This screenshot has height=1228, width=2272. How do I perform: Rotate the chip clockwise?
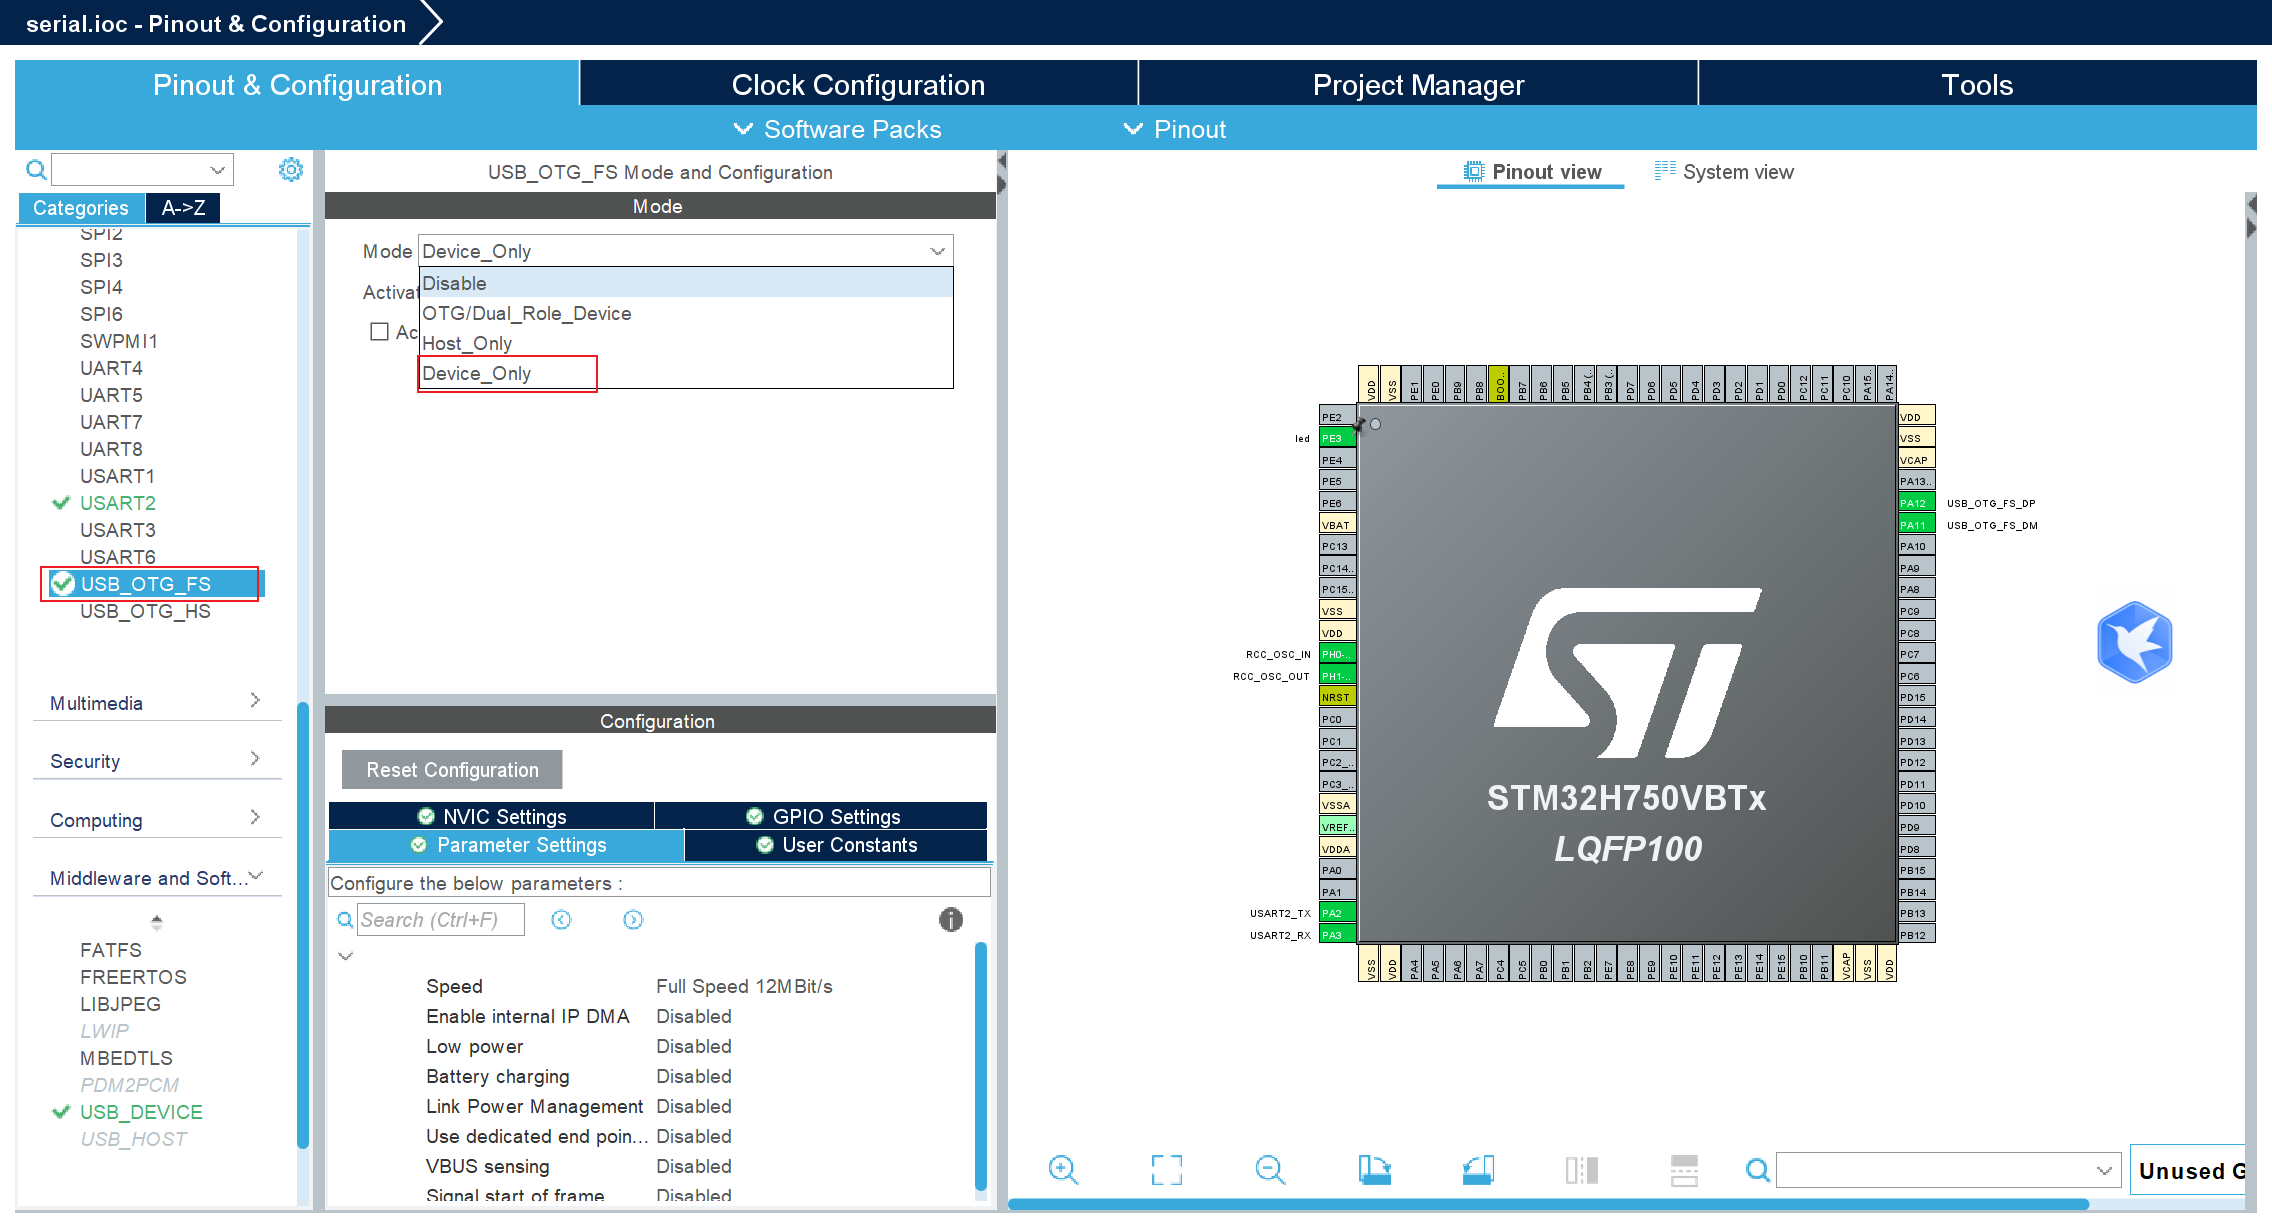click(x=1375, y=1169)
